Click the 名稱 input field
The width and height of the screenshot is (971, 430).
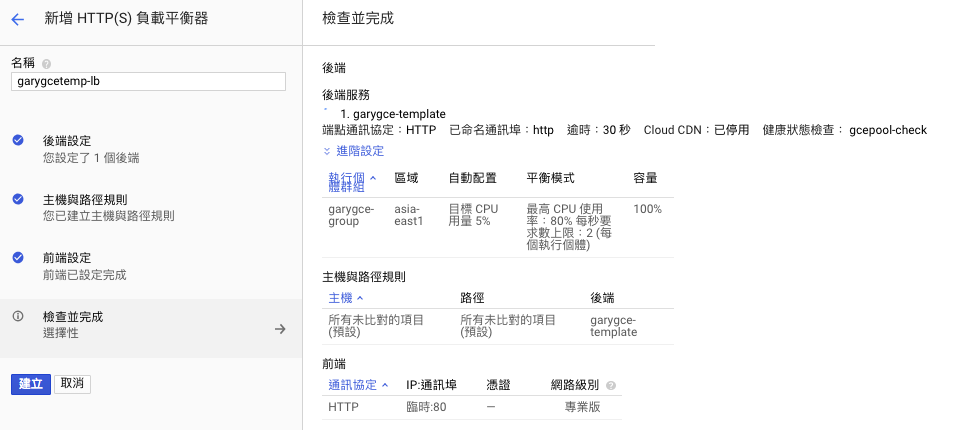tap(148, 81)
